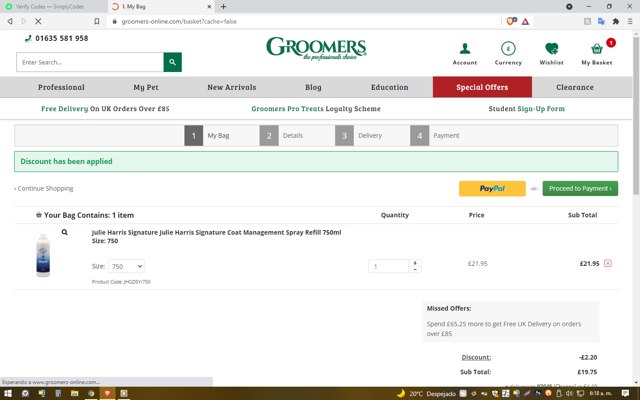Viewport: 640px width, 400px height.
Task: Open the browser extensions puzzle icon
Action: (616, 21)
